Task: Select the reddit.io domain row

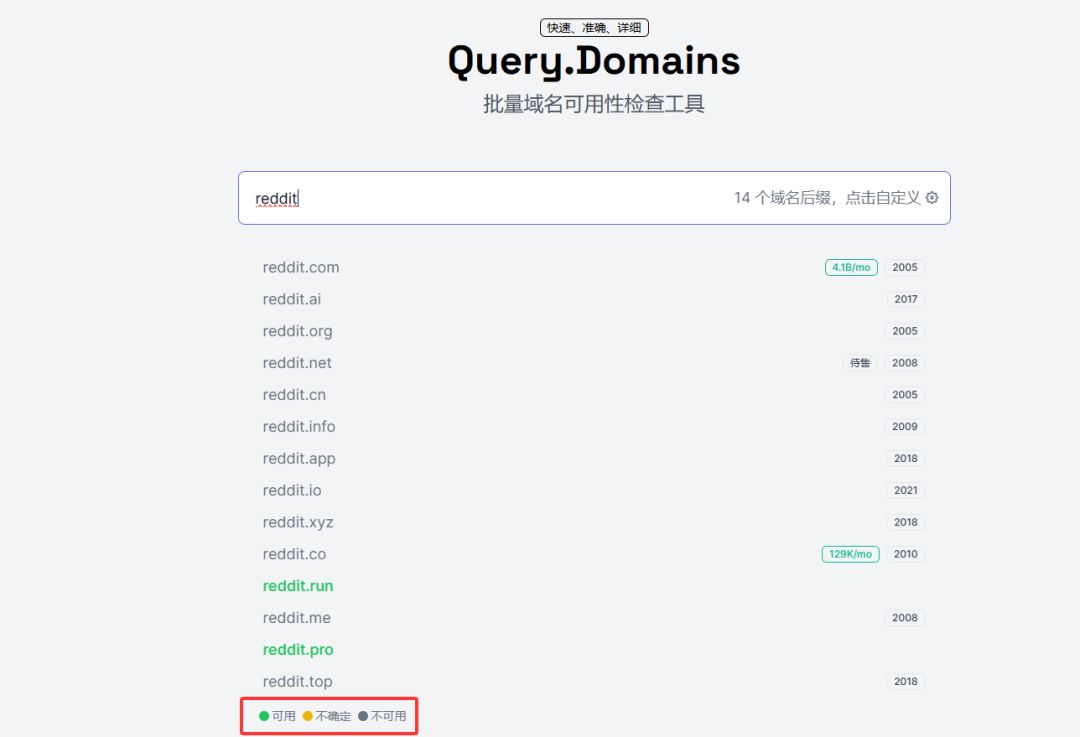Action: [x=594, y=490]
